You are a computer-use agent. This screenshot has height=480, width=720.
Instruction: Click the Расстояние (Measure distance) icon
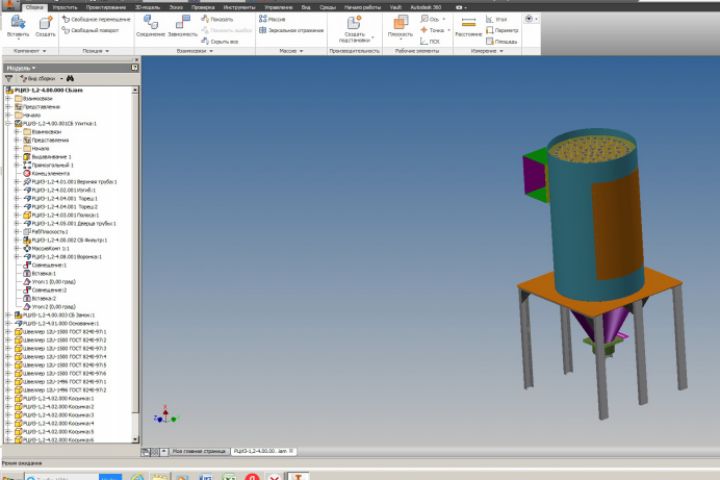pos(468,23)
